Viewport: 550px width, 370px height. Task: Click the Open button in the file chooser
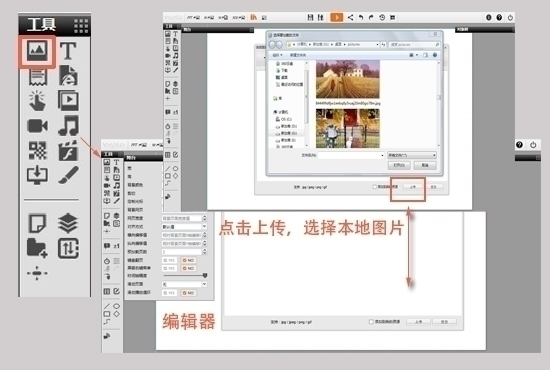click(x=399, y=165)
